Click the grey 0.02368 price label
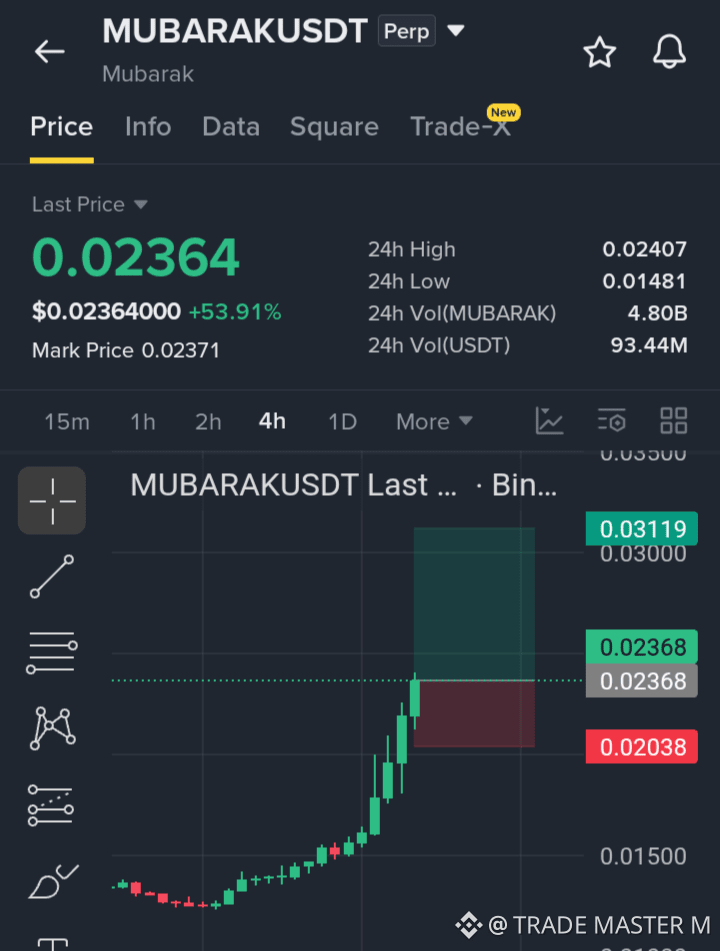This screenshot has width=720, height=951. (642, 681)
